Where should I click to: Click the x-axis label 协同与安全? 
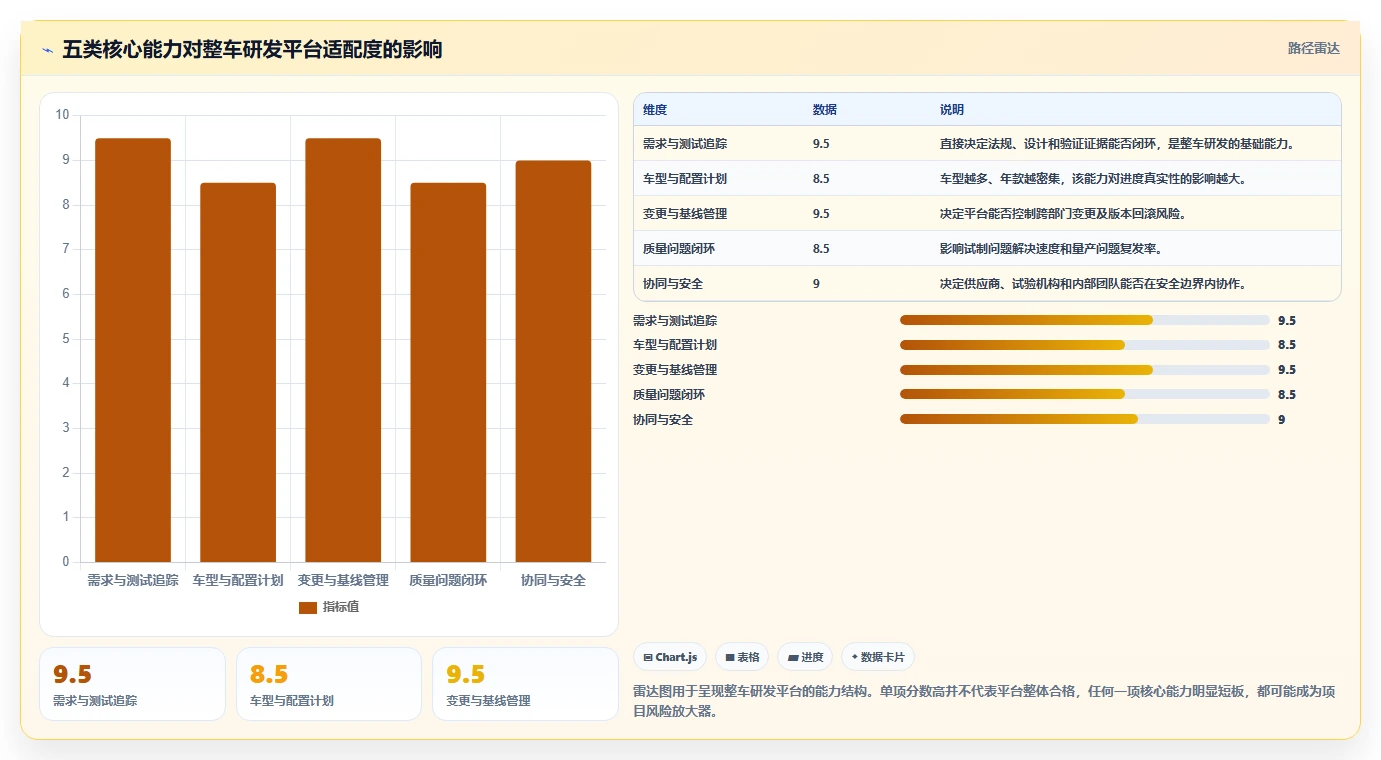553,580
